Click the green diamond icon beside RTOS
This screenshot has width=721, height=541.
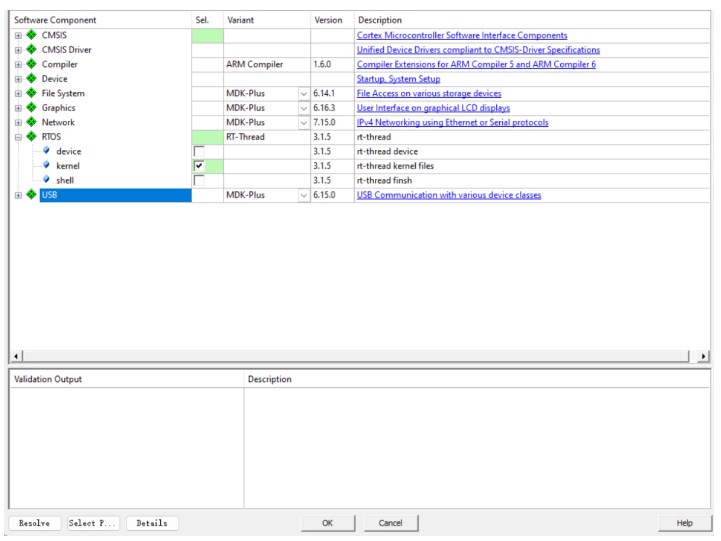click(31, 137)
